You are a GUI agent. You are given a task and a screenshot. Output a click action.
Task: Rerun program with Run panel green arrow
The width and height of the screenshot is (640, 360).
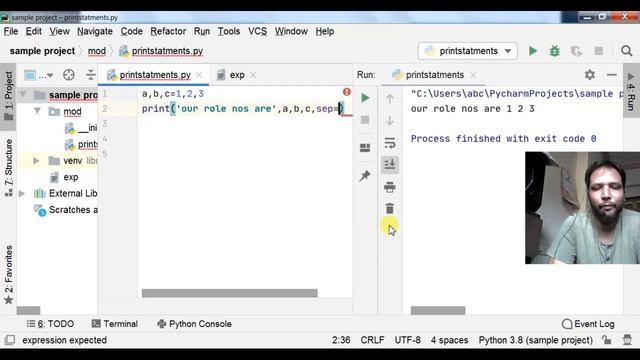tap(365, 98)
